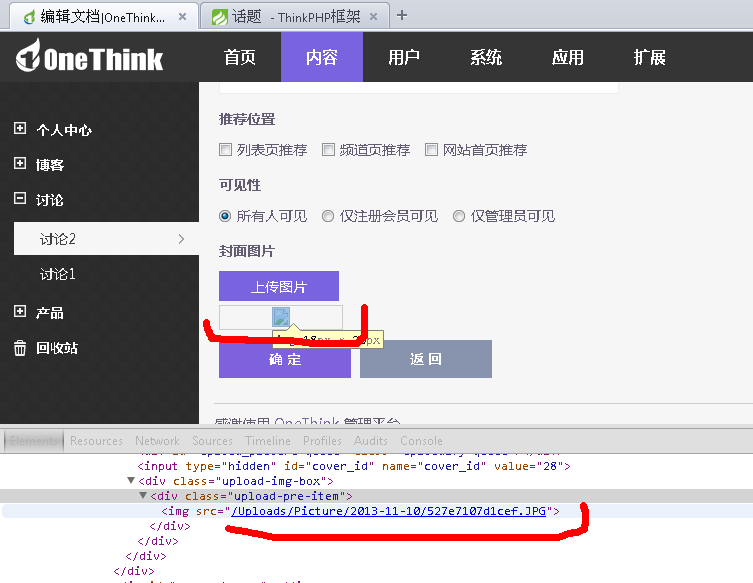Expand the 博客 sidebar section
The width and height of the screenshot is (753, 583).
[20, 164]
